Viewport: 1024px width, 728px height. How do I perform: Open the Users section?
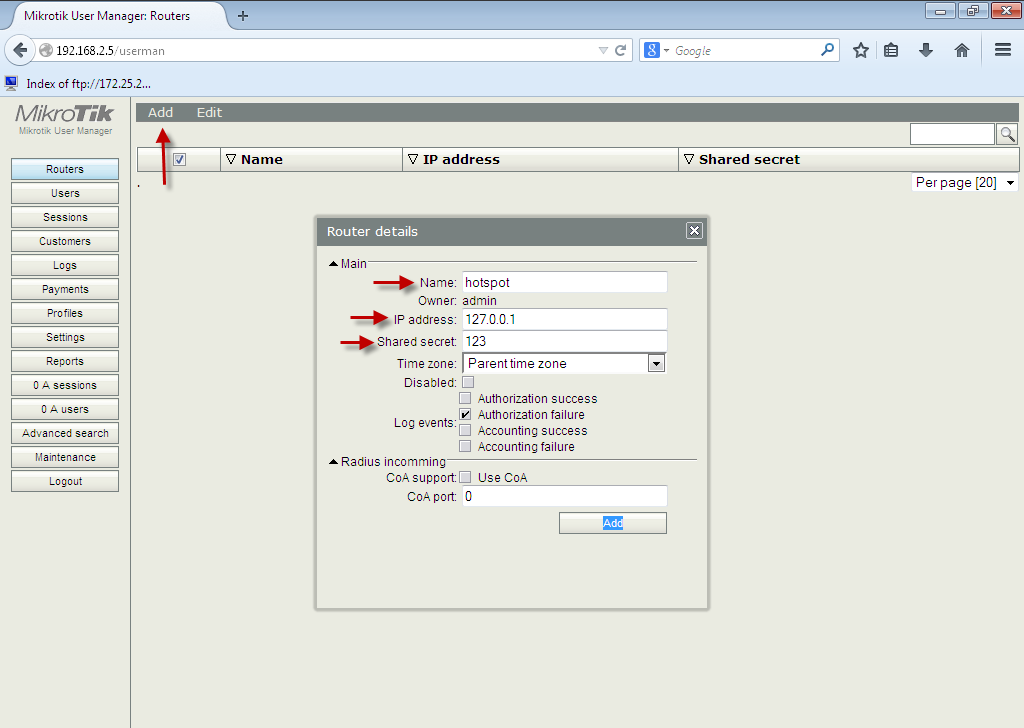[65, 193]
